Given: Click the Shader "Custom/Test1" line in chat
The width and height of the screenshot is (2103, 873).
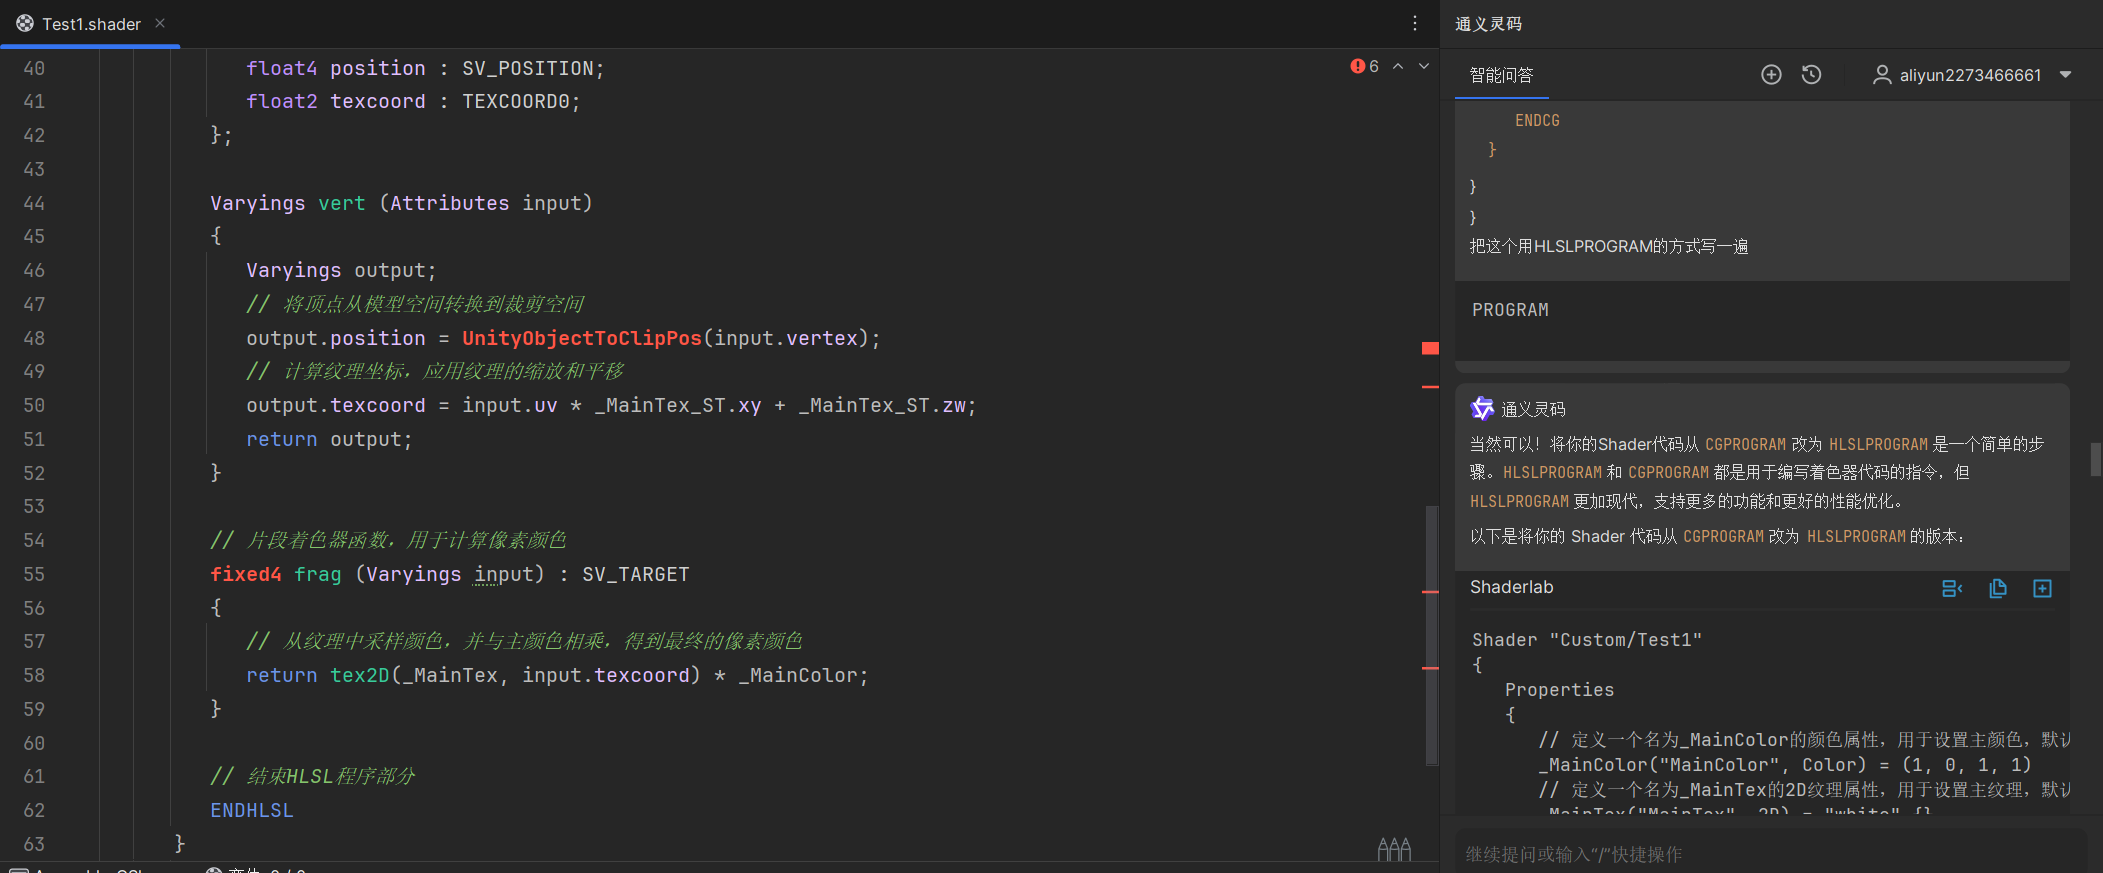Looking at the screenshot, I should [x=1587, y=640].
